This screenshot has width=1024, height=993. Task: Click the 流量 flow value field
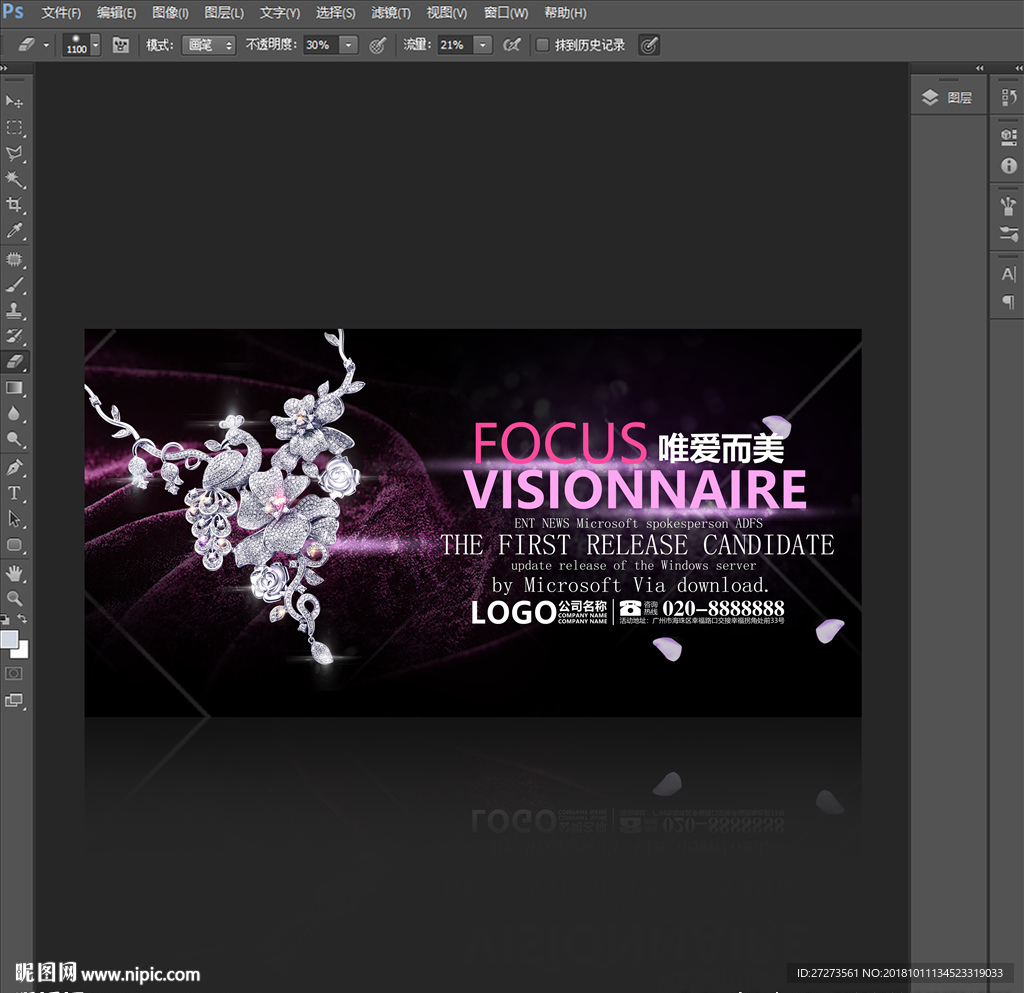point(455,45)
